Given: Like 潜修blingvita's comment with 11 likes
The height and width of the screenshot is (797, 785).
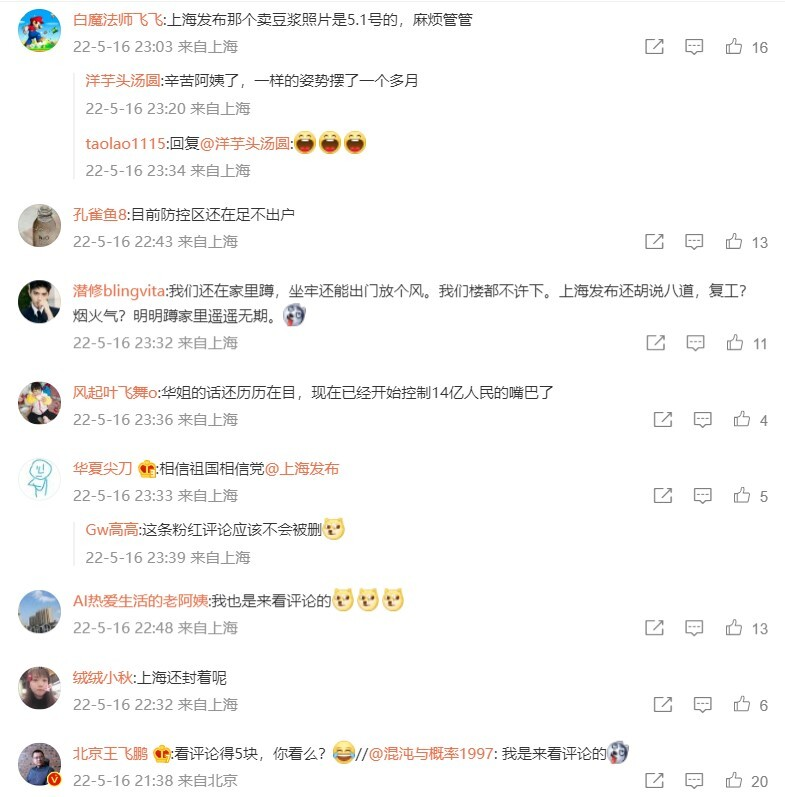Looking at the screenshot, I should [x=735, y=343].
